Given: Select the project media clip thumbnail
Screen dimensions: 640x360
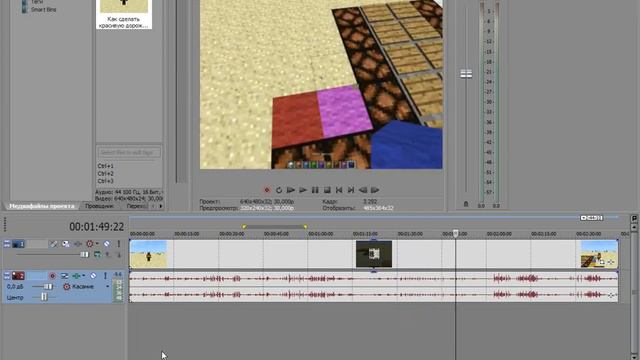Looking at the screenshot, I should click(124, 13).
